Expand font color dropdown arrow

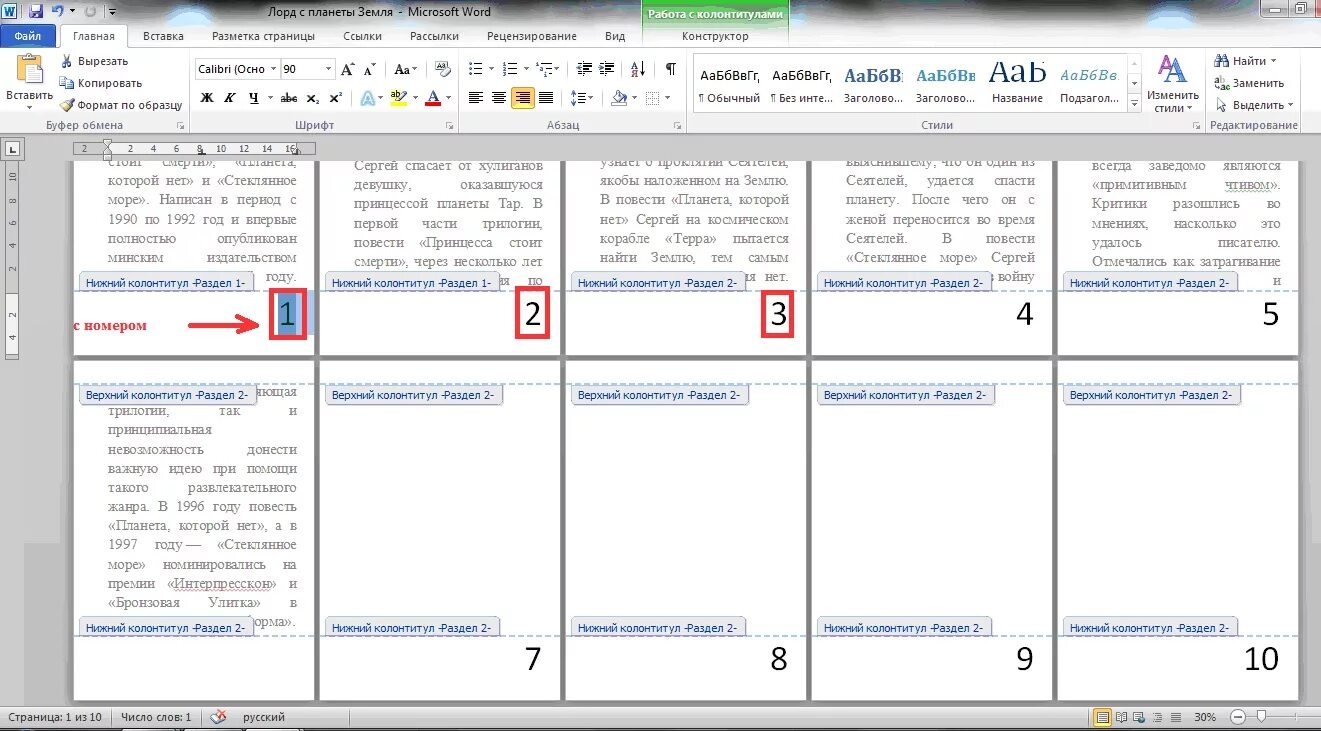click(447, 98)
